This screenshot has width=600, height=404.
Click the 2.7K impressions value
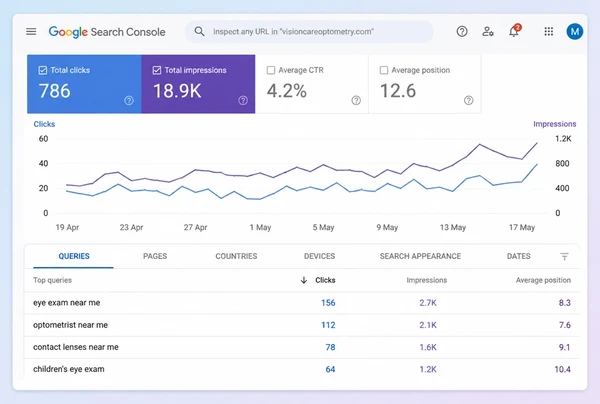[x=428, y=303]
